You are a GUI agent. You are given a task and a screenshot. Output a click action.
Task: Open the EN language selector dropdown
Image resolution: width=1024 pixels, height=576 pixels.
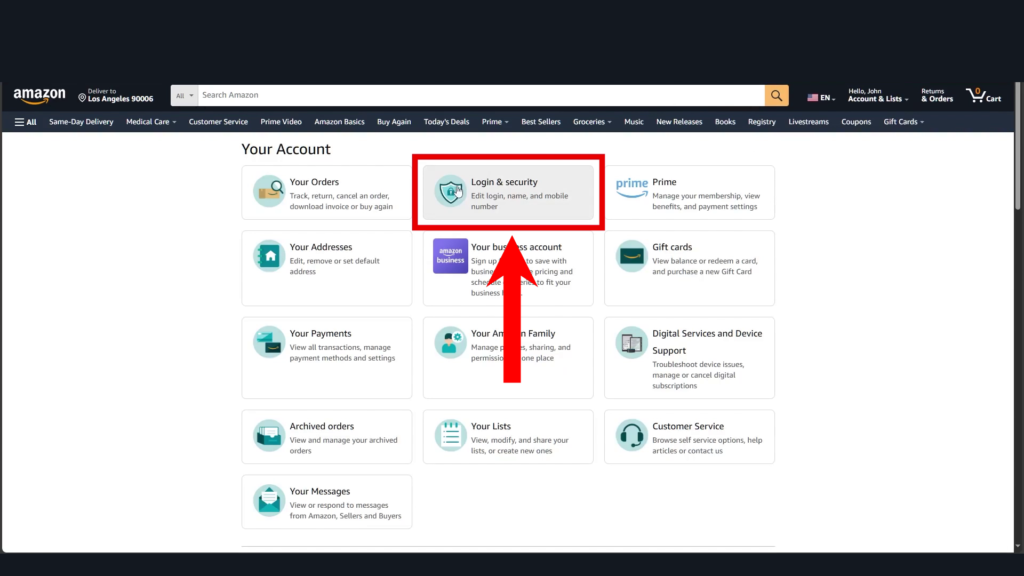coord(821,98)
